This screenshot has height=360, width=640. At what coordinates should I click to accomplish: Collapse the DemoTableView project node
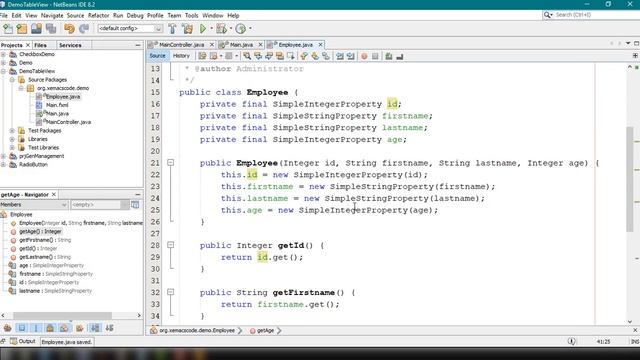point(3,71)
